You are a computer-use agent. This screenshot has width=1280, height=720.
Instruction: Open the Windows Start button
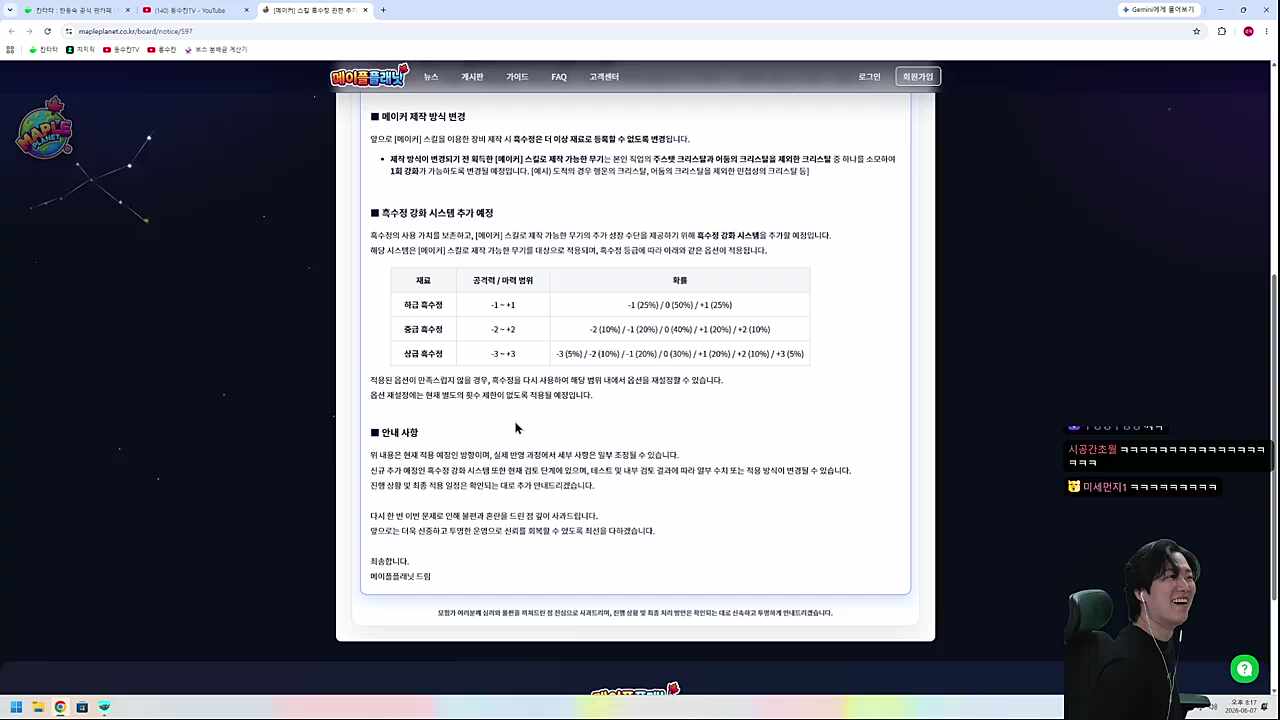pyautogui.click(x=16, y=707)
